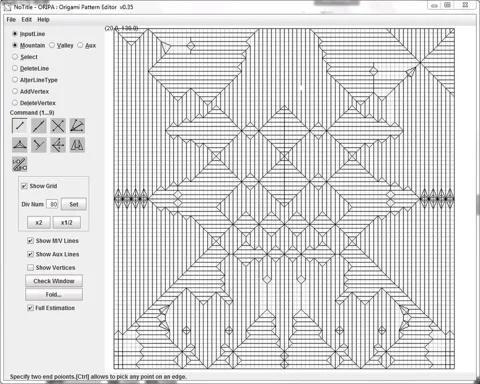Open the File menu
Image resolution: width=480 pixels, height=384 pixels.
click(x=11, y=20)
